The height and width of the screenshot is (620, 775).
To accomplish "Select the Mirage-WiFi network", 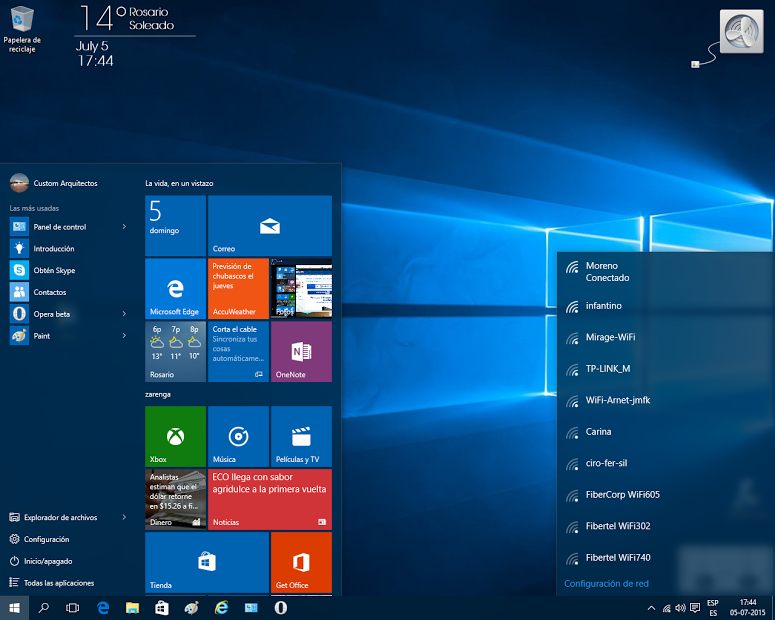I will (665, 337).
